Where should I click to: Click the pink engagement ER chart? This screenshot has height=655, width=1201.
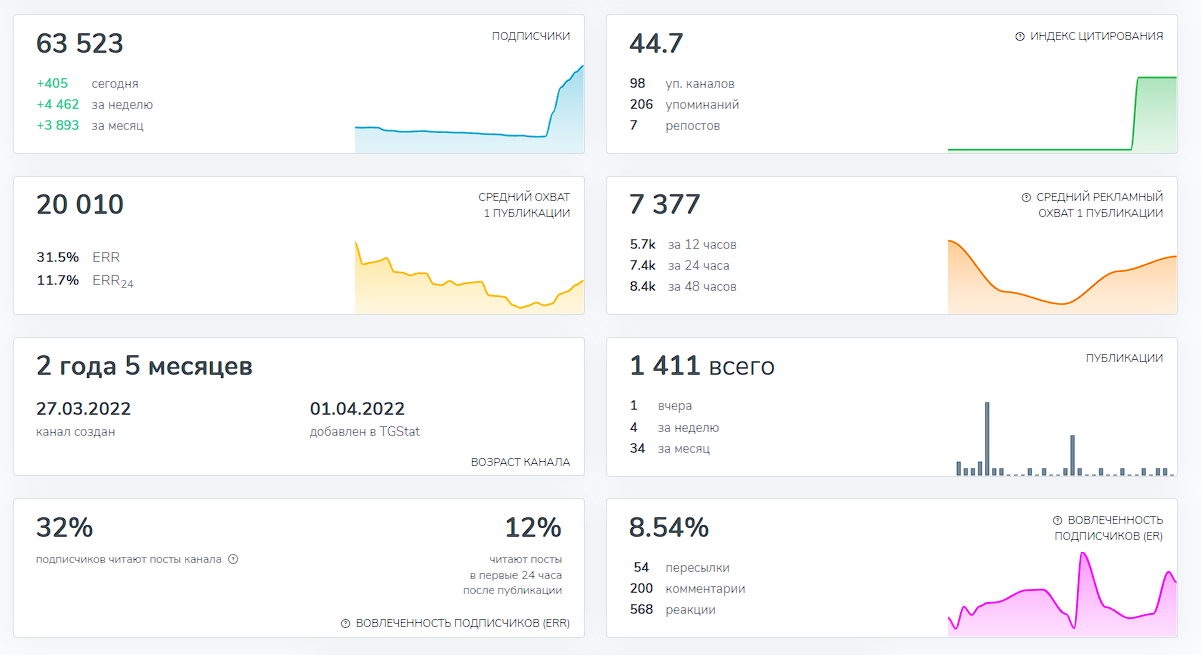[1062, 594]
